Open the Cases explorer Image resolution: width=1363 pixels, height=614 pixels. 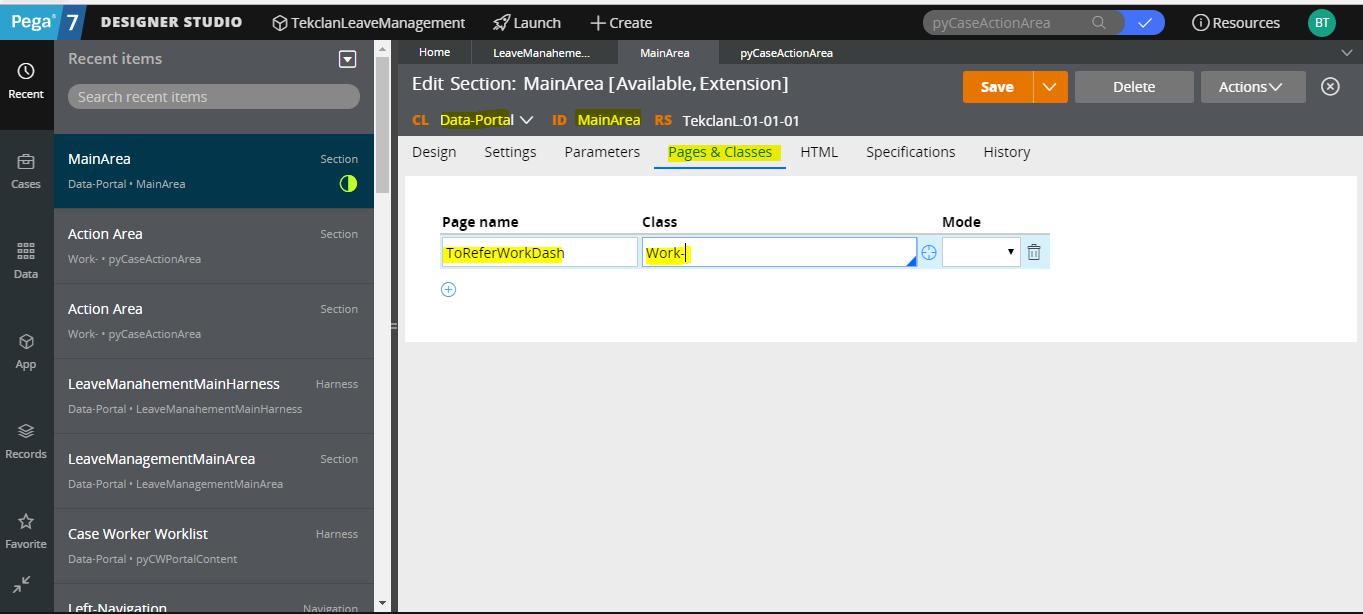pyautogui.click(x=26, y=171)
